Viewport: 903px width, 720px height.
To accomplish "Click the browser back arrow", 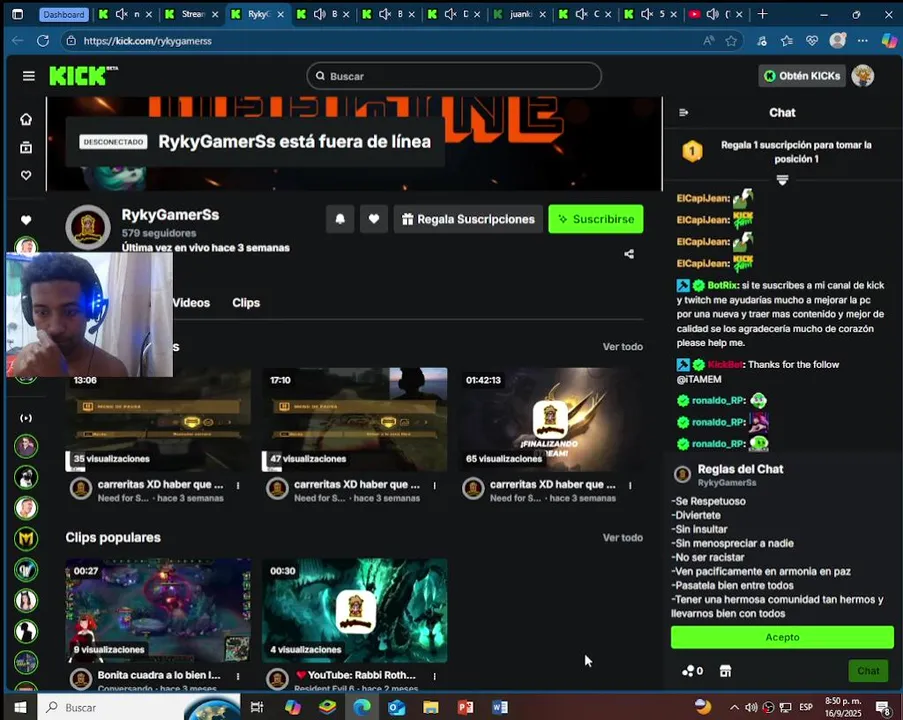I will point(17,41).
